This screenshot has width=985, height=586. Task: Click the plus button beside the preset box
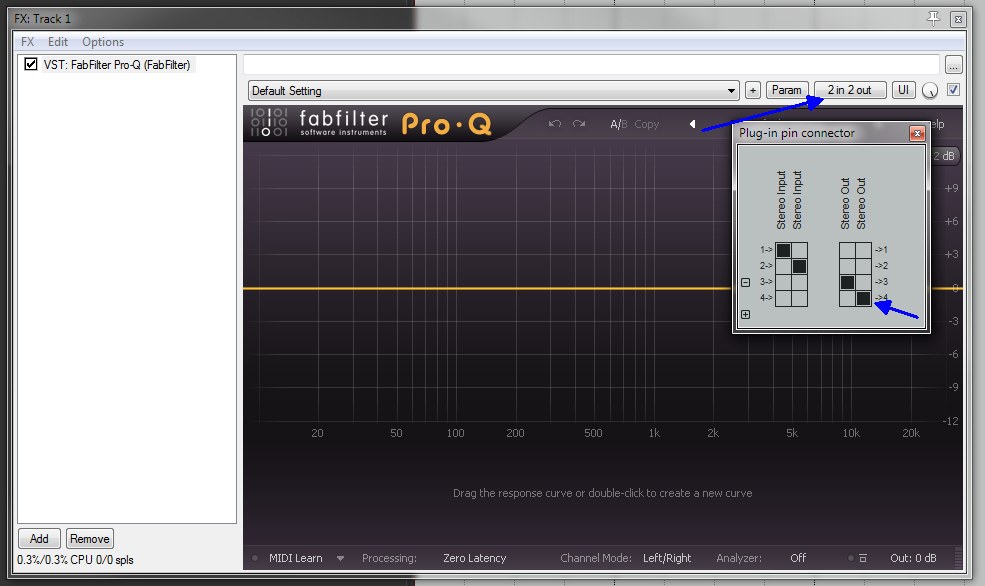pyautogui.click(x=753, y=90)
